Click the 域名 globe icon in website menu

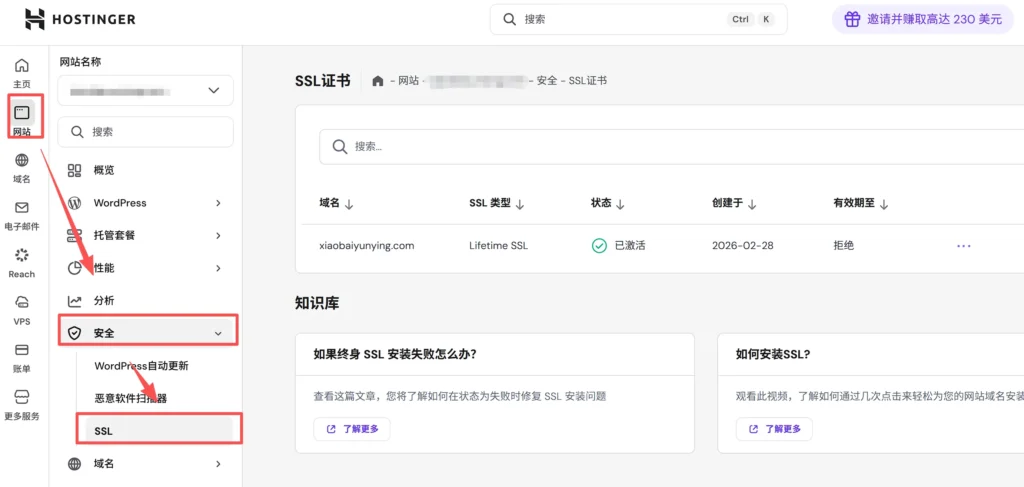[74, 464]
